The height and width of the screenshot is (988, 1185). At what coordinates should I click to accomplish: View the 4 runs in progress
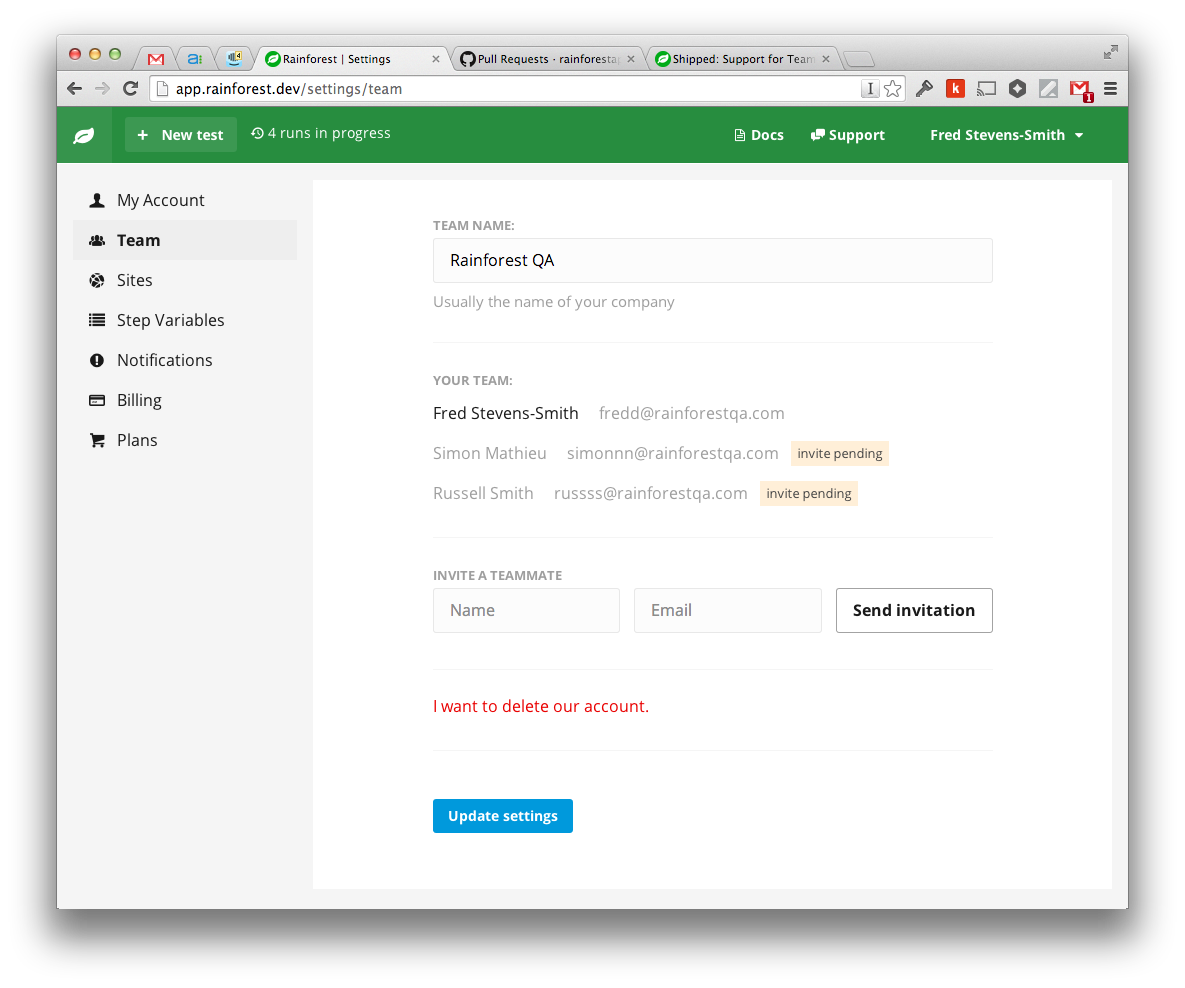pyautogui.click(x=320, y=133)
